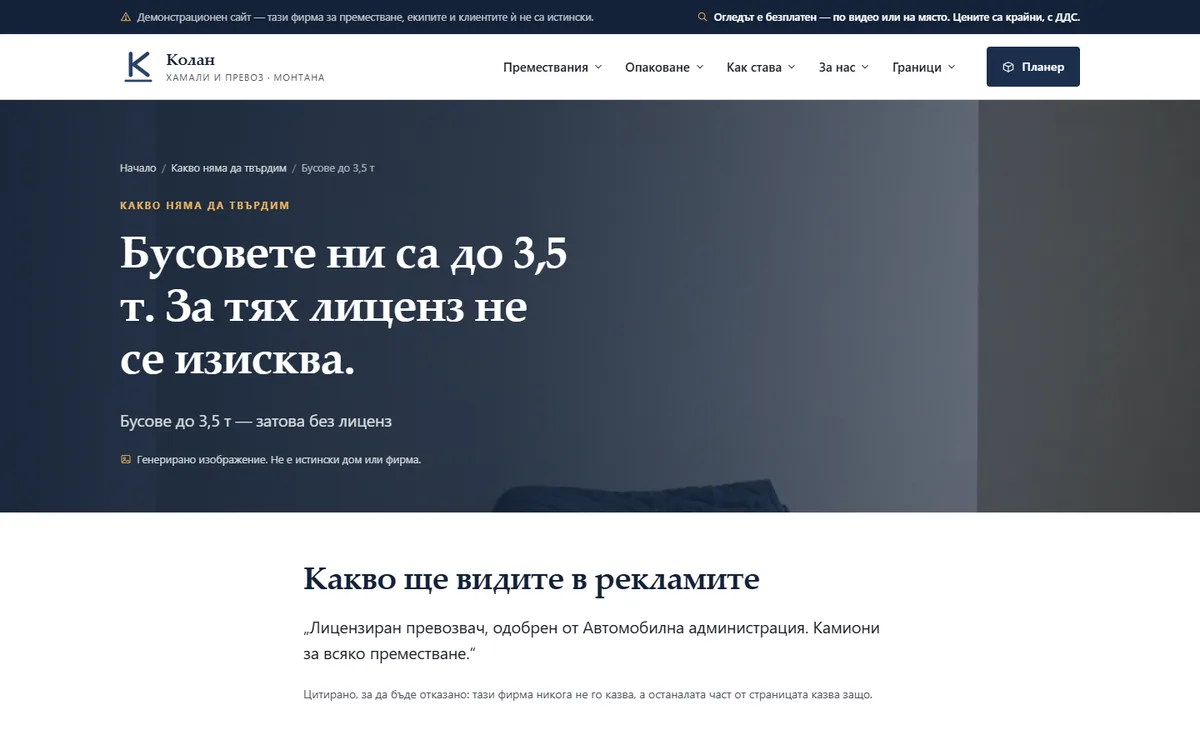Screen dimensions: 1200x750
Task: Click the Генерирано изображение caption text
Action: [x=278, y=460]
